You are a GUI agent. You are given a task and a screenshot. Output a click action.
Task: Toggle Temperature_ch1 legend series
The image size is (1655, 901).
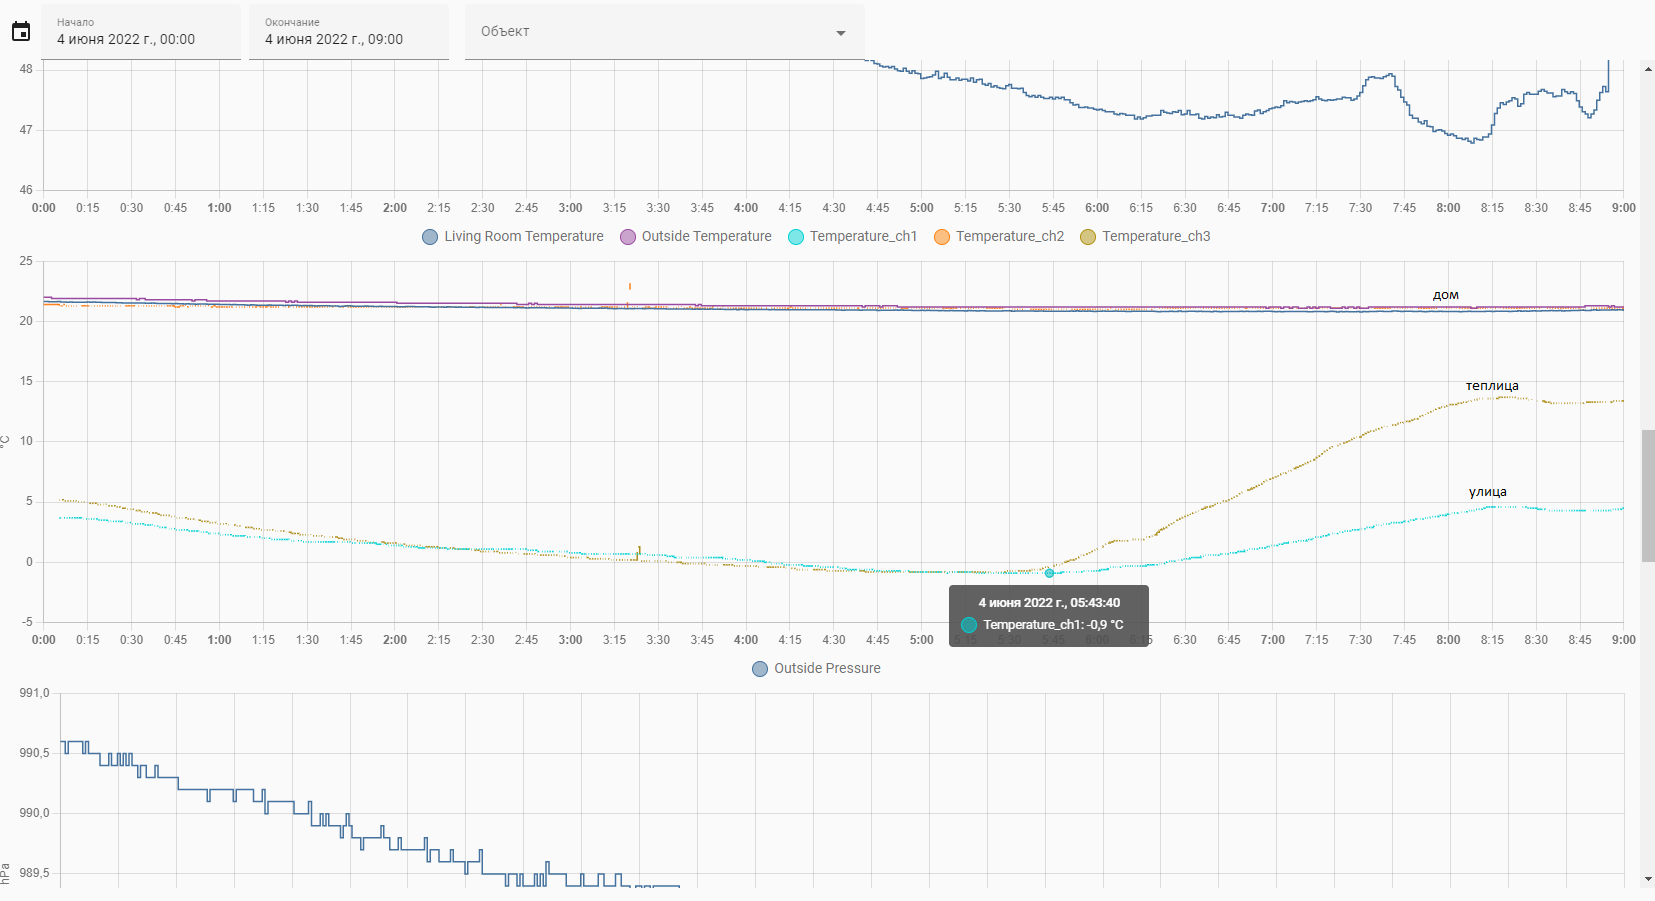[852, 237]
